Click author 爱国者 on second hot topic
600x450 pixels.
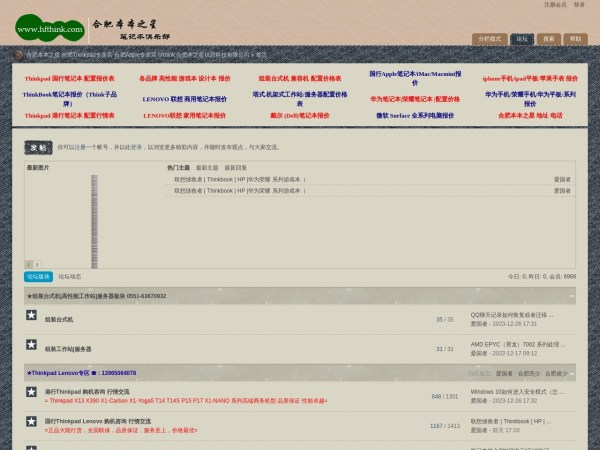coord(562,191)
